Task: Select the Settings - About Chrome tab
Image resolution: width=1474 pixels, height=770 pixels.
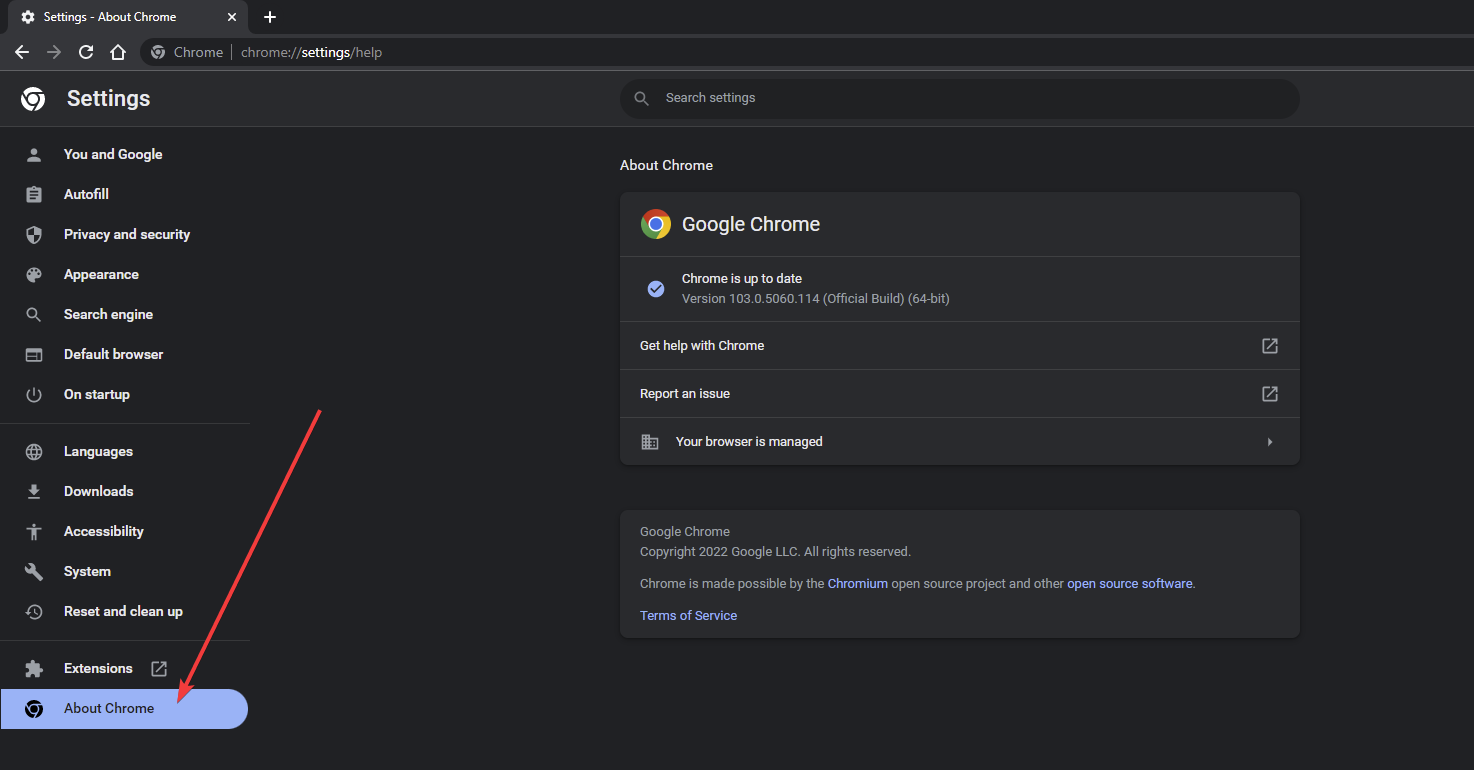Action: point(128,17)
